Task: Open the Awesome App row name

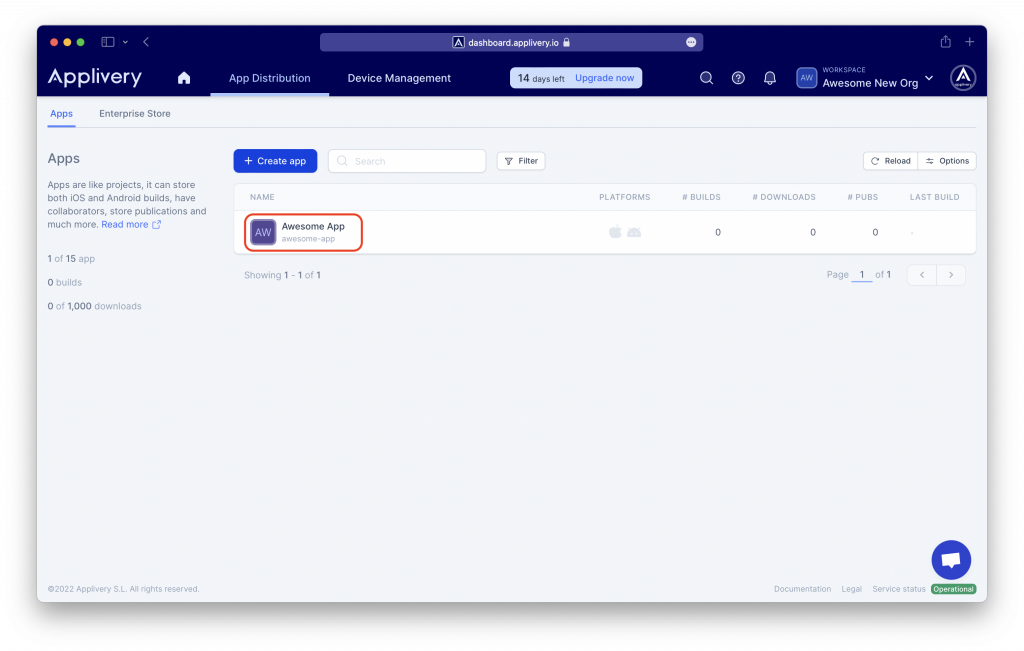Action: point(313,226)
